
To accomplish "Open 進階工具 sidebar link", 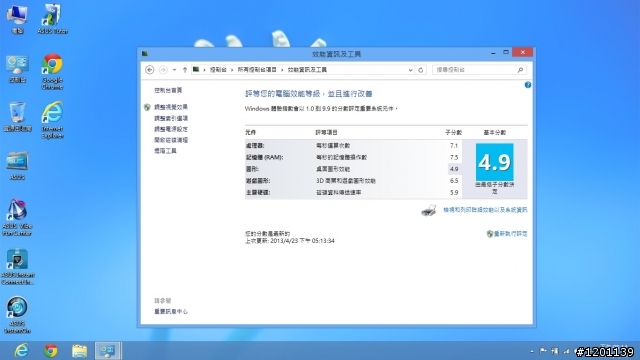I will pos(165,151).
